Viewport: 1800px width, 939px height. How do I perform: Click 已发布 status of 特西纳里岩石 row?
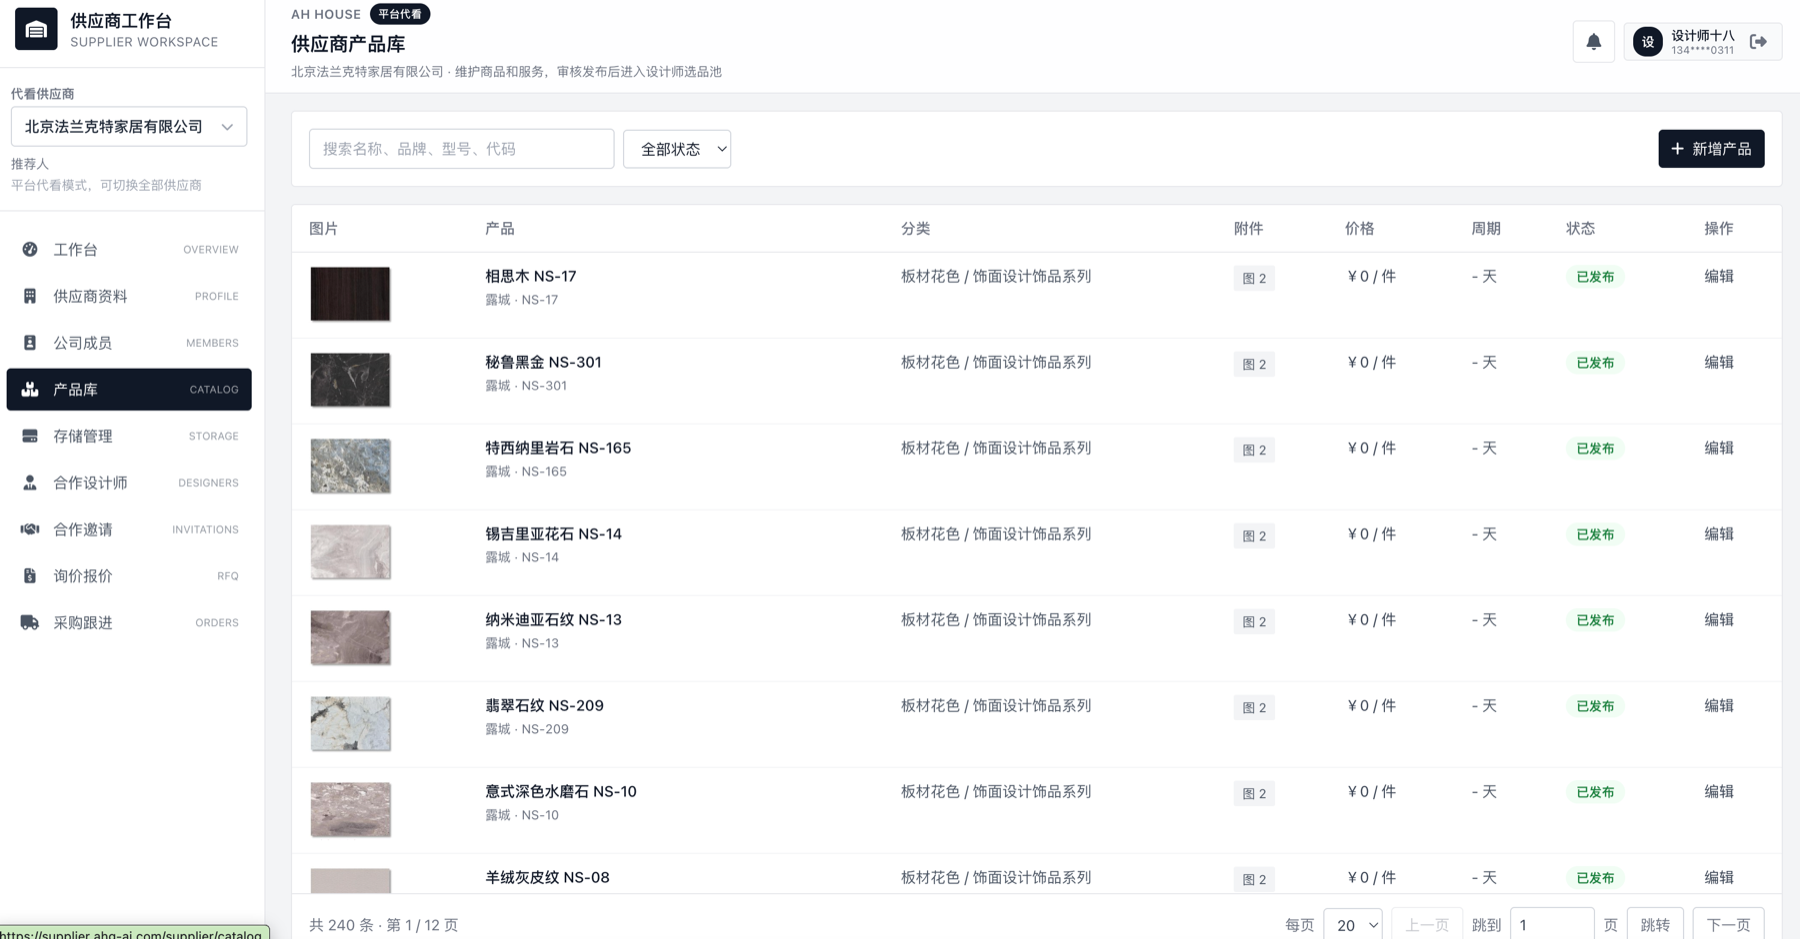(1595, 449)
